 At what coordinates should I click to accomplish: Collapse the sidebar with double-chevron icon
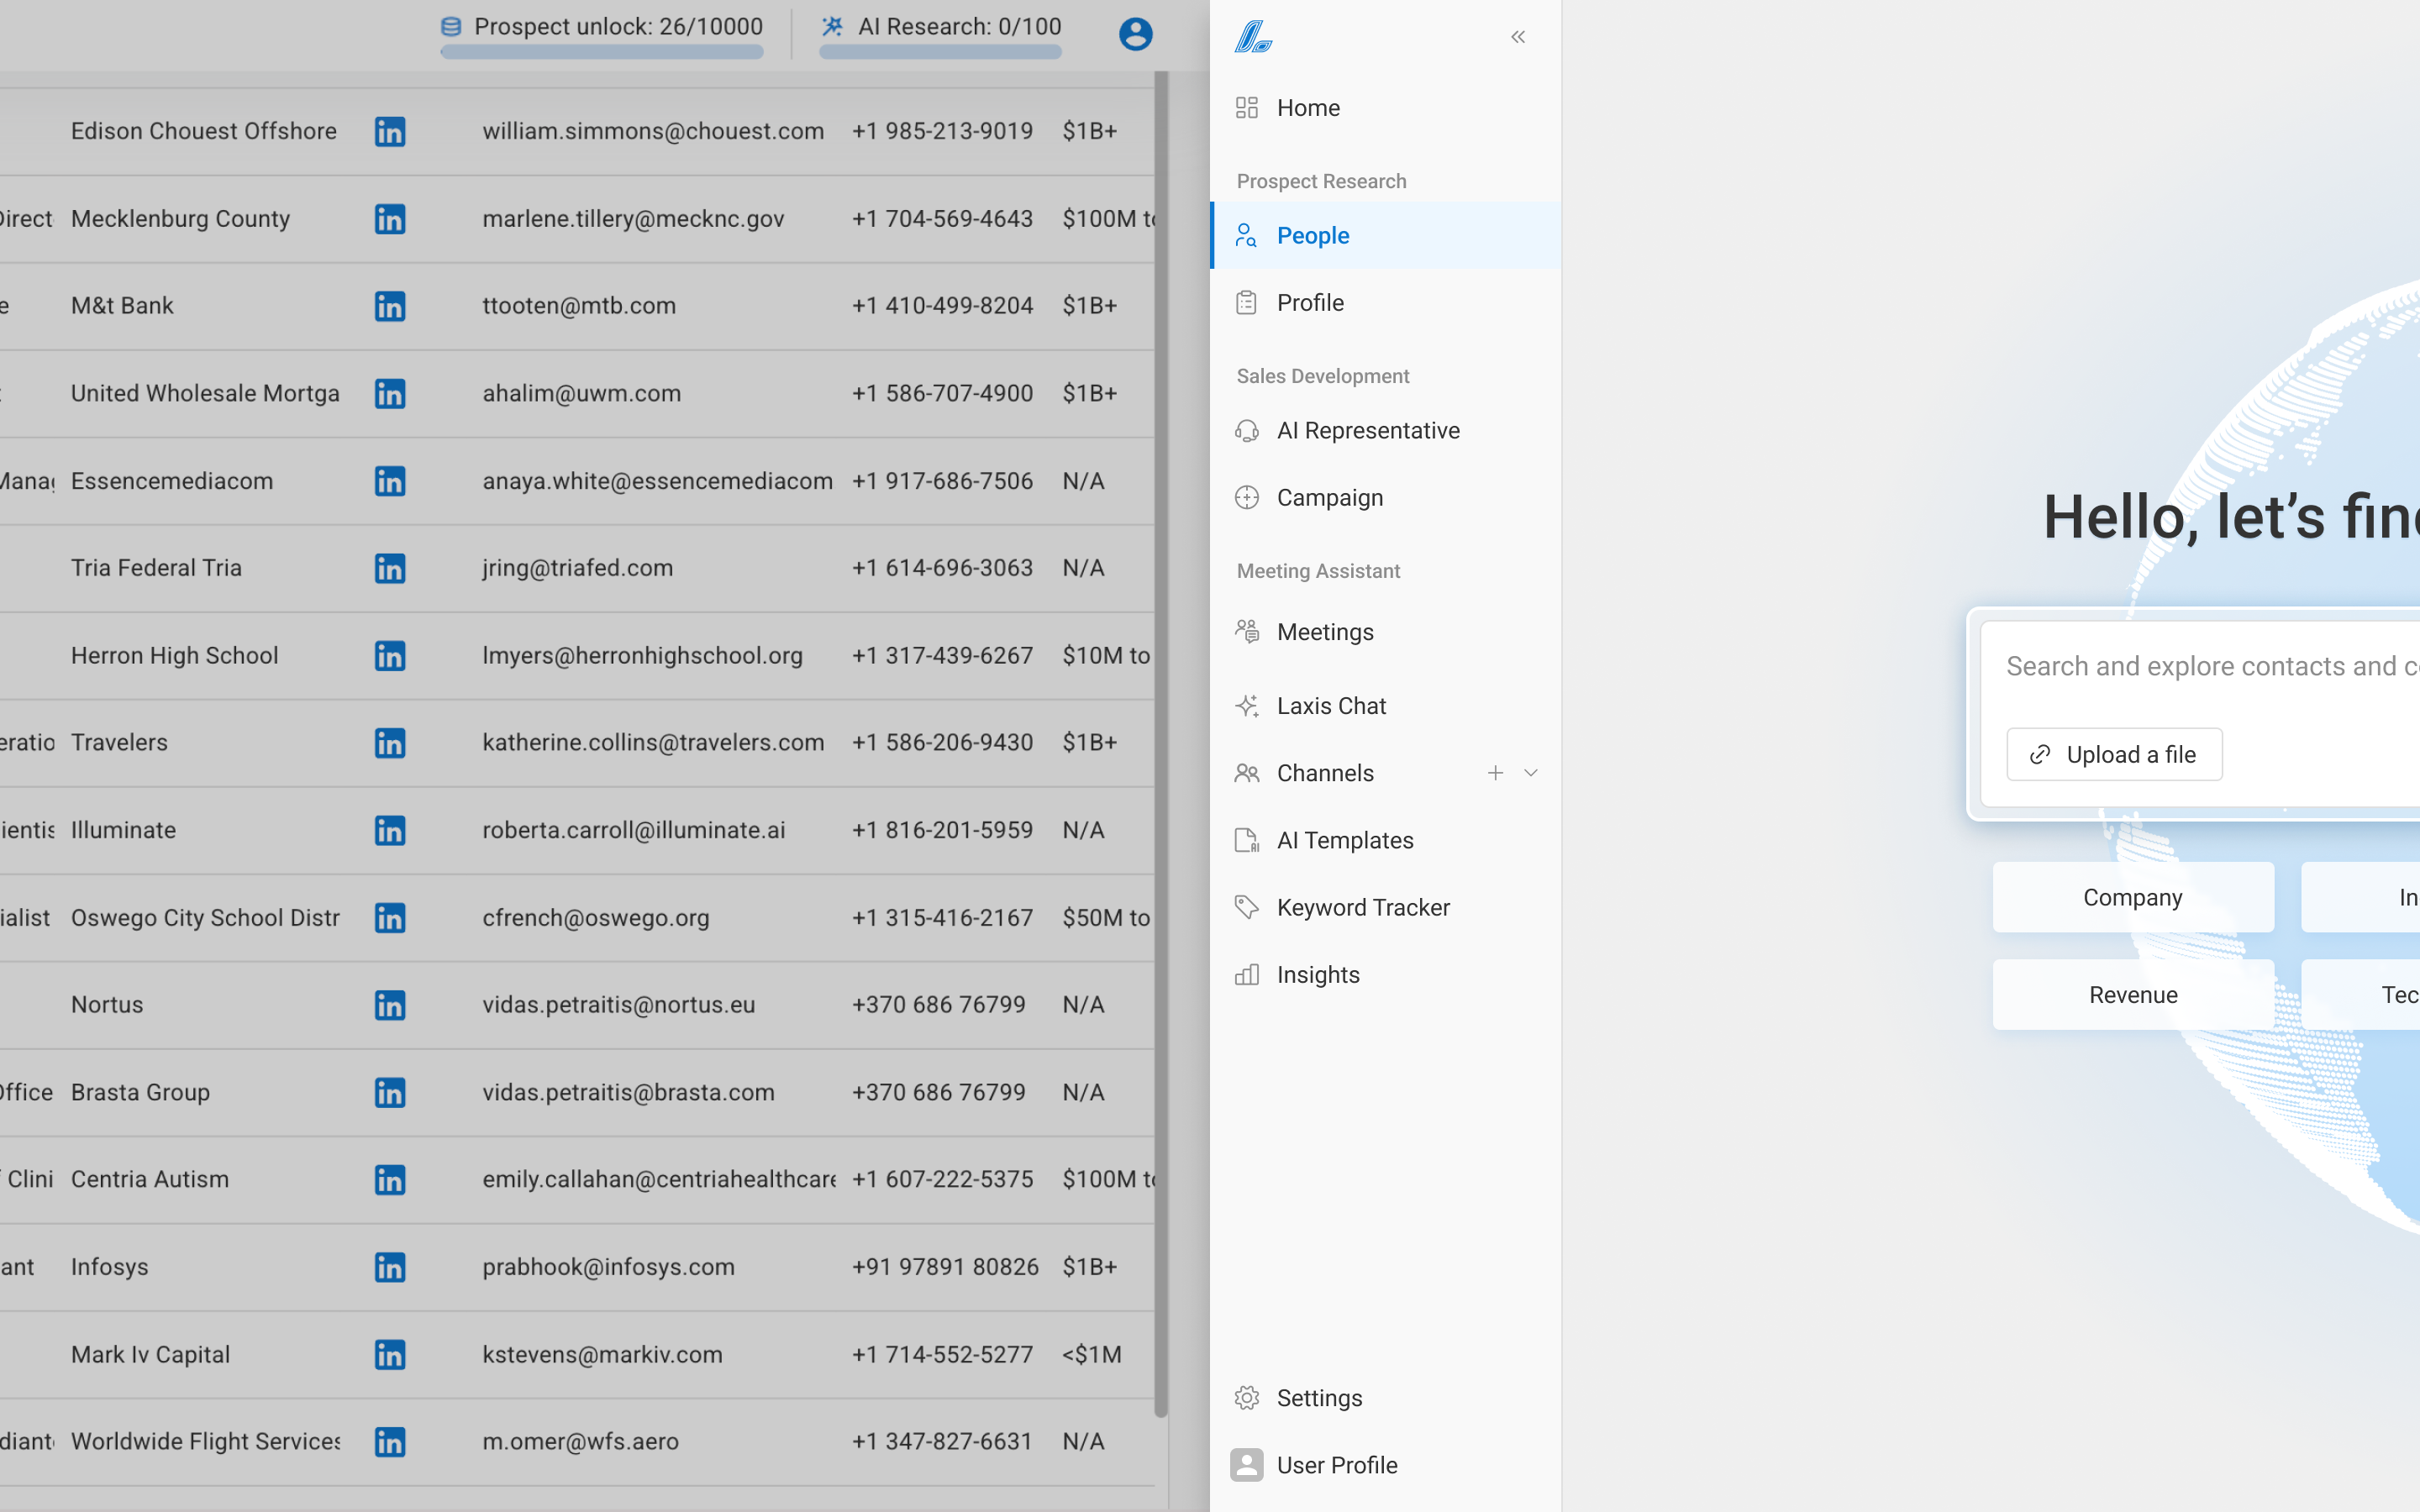click(x=1517, y=37)
